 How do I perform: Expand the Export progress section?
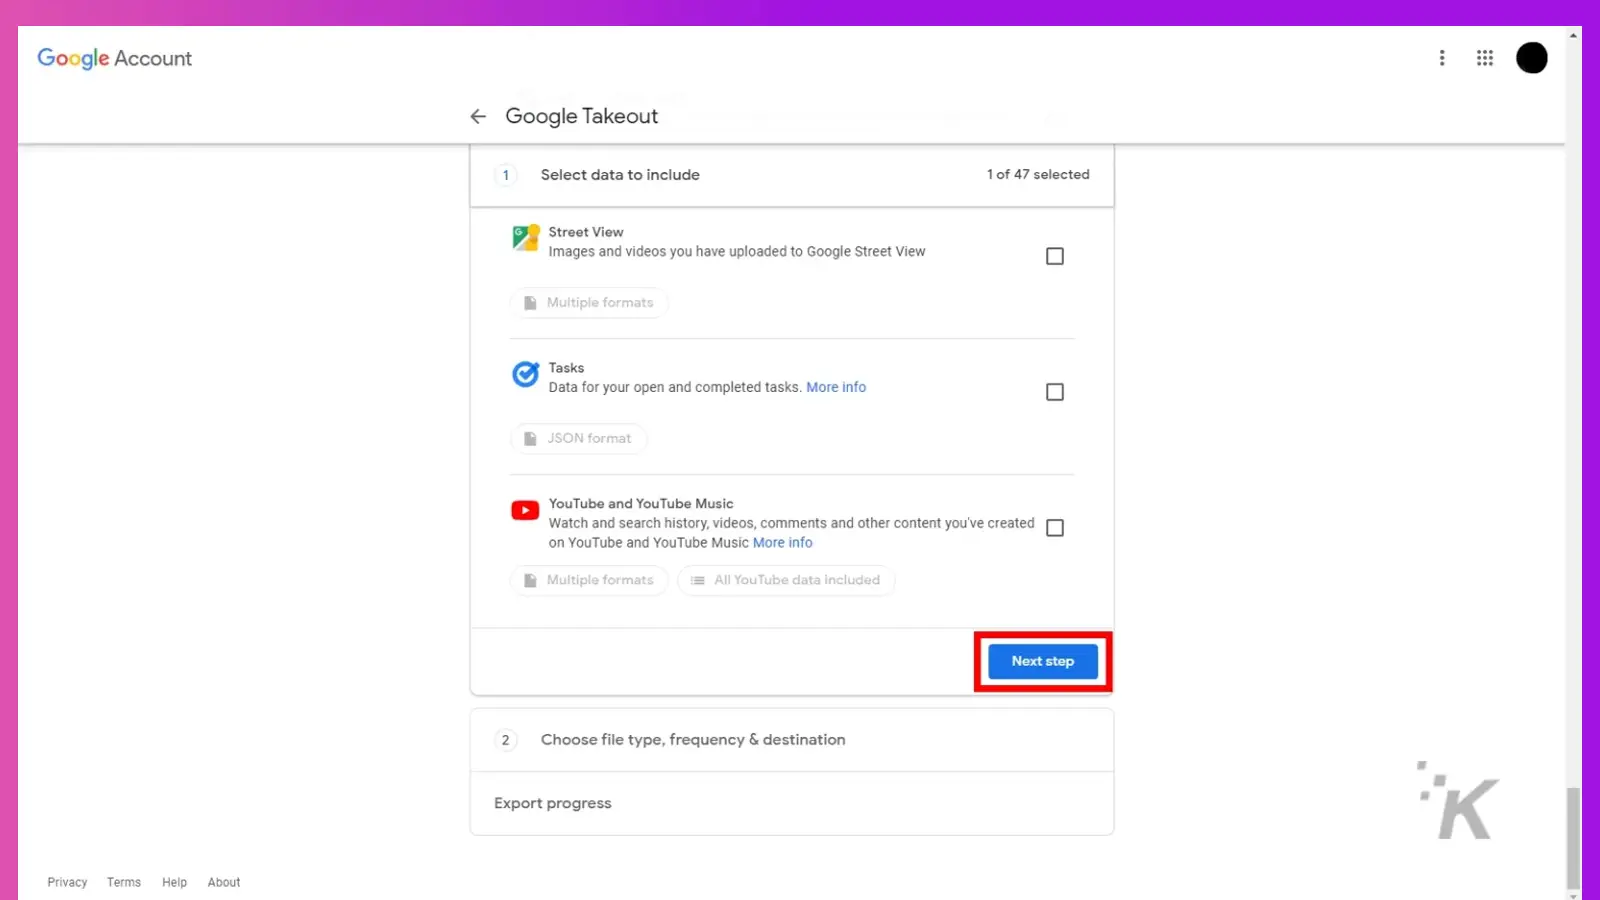coord(792,803)
